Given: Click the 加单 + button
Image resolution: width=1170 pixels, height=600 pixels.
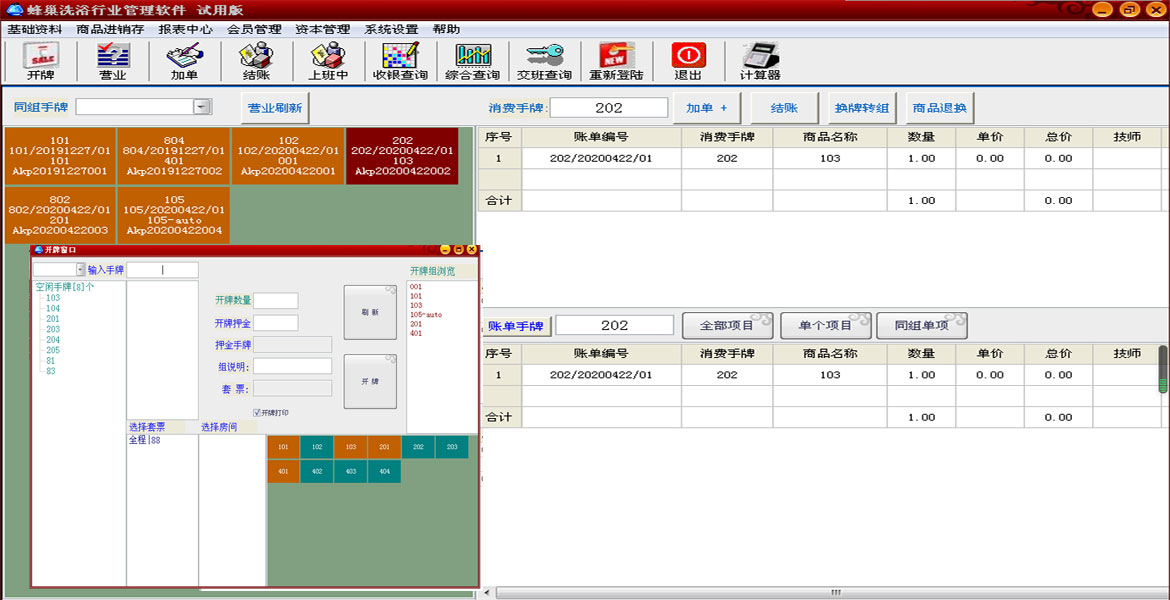Looking at the screenshot, I should point(707,107).
